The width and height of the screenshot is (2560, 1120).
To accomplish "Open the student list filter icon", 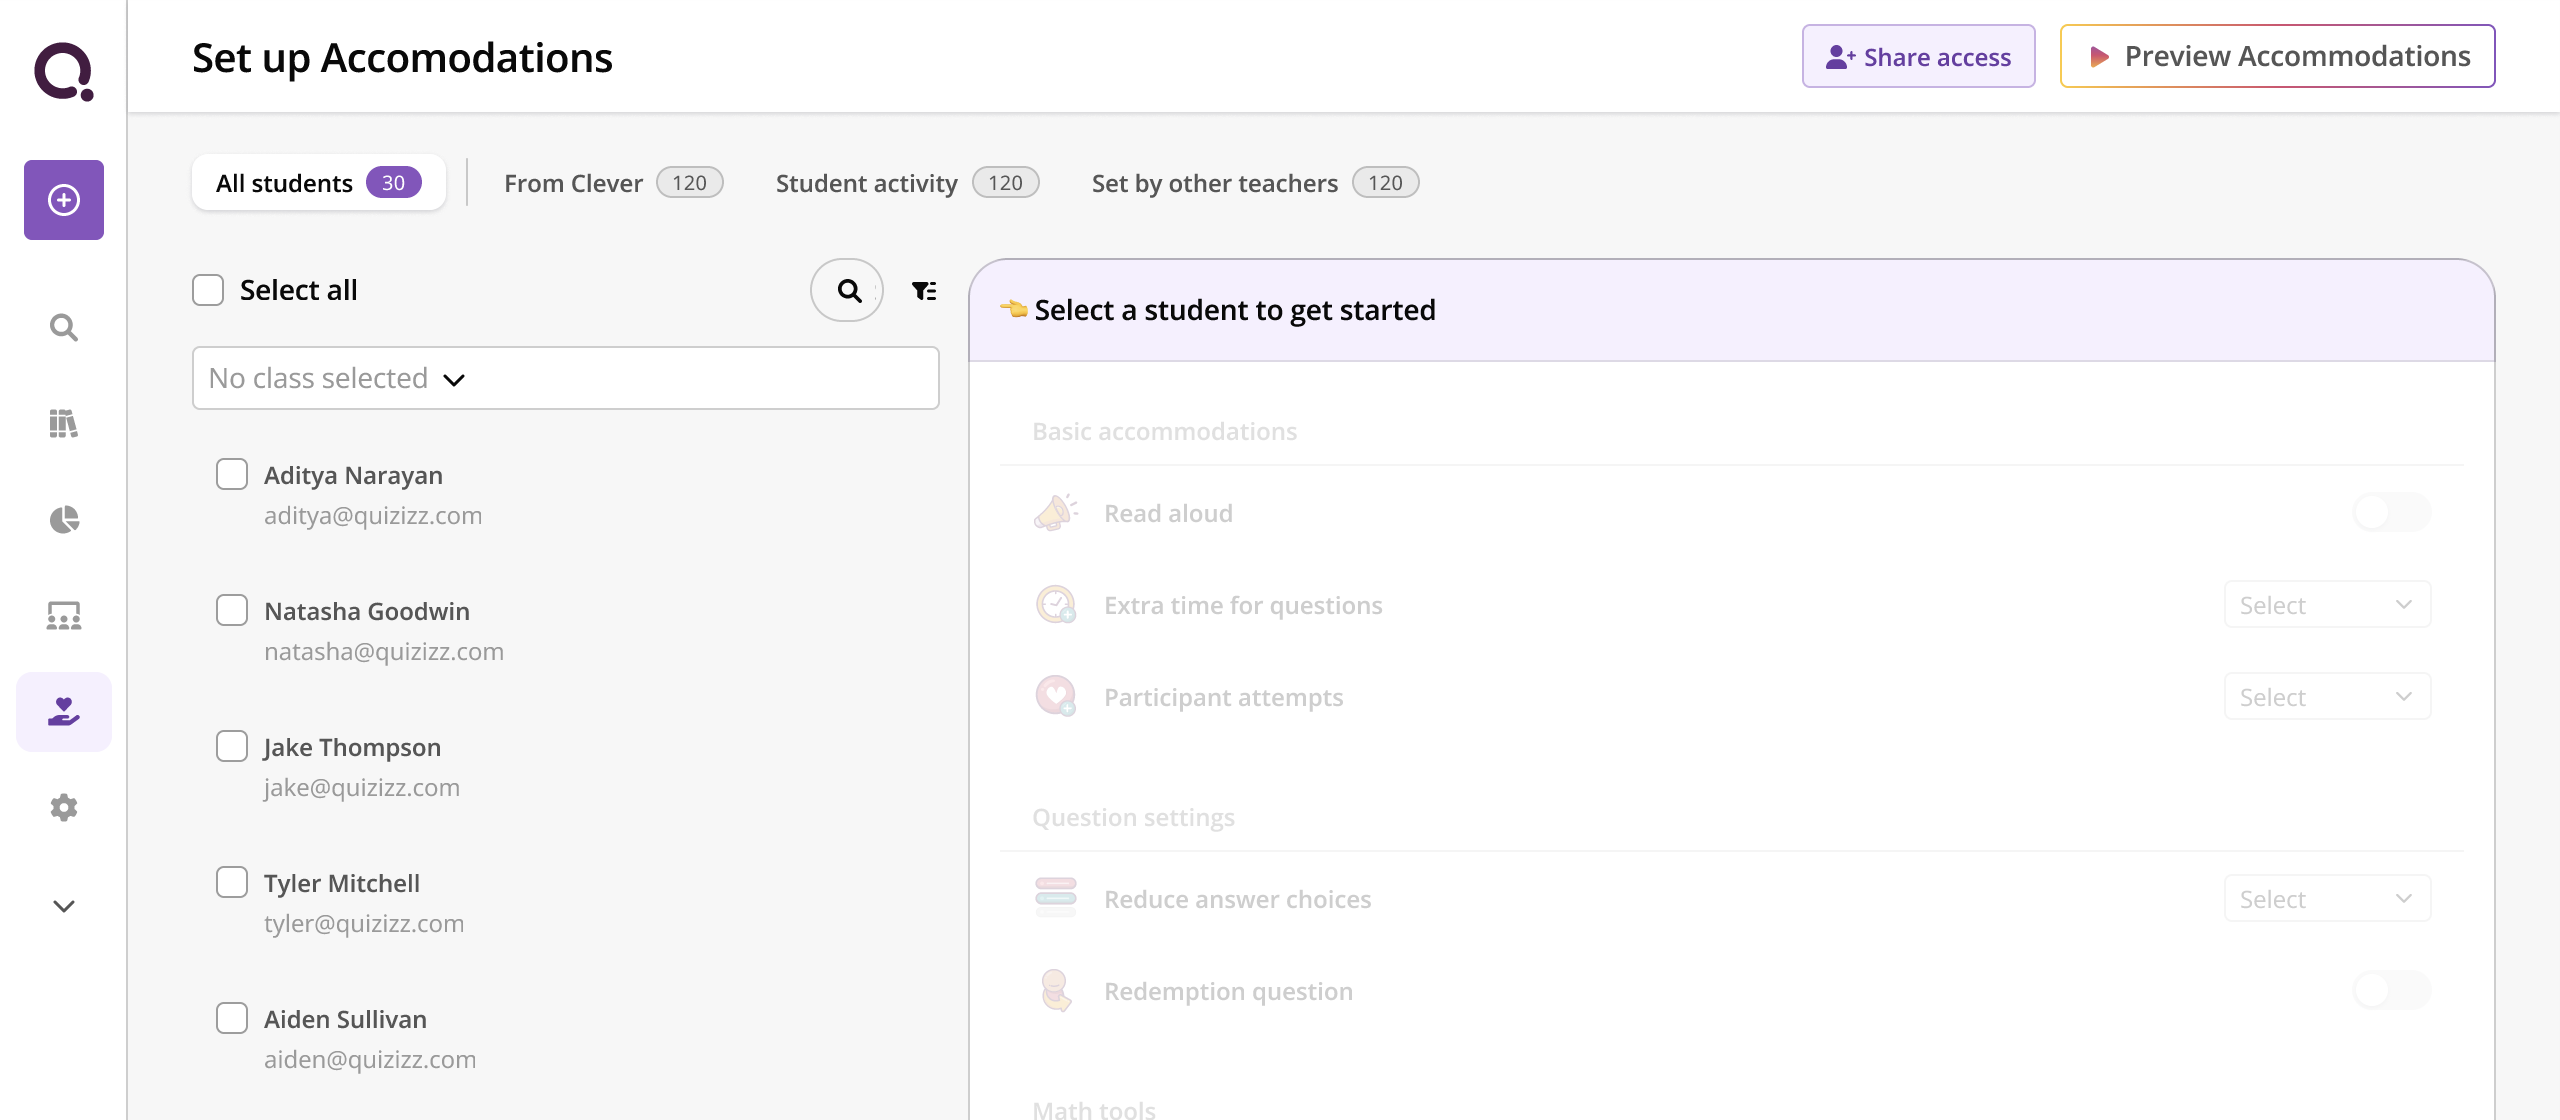I will tap(924, 291).
